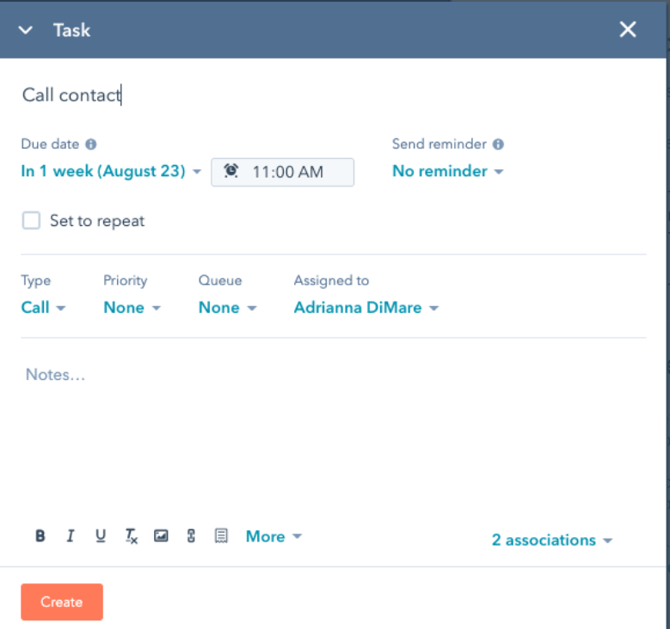Click the alarm clock icon in time field
The height and width of the screenshot is (629, 670).
pyautogui.click(x=231, y=171)
